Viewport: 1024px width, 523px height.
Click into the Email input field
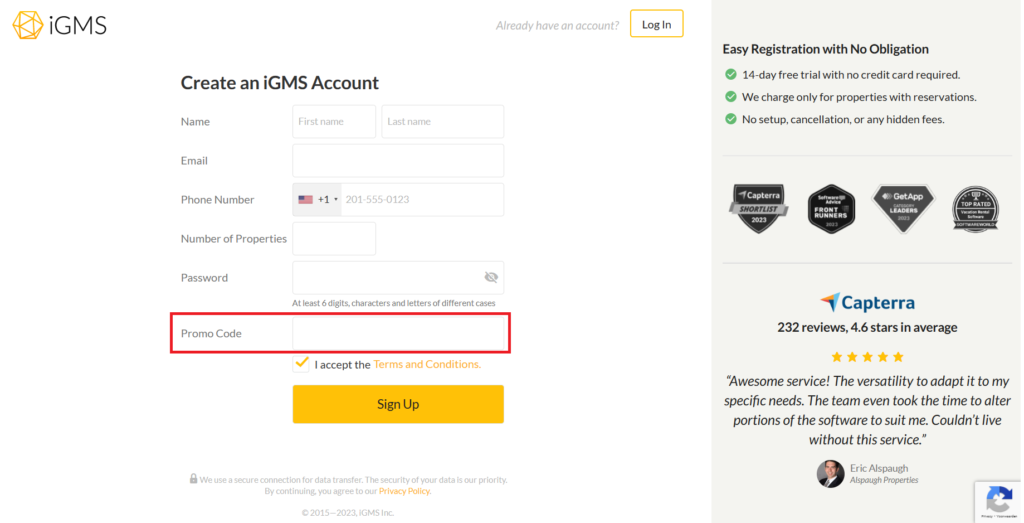click(x=398, y=160)
